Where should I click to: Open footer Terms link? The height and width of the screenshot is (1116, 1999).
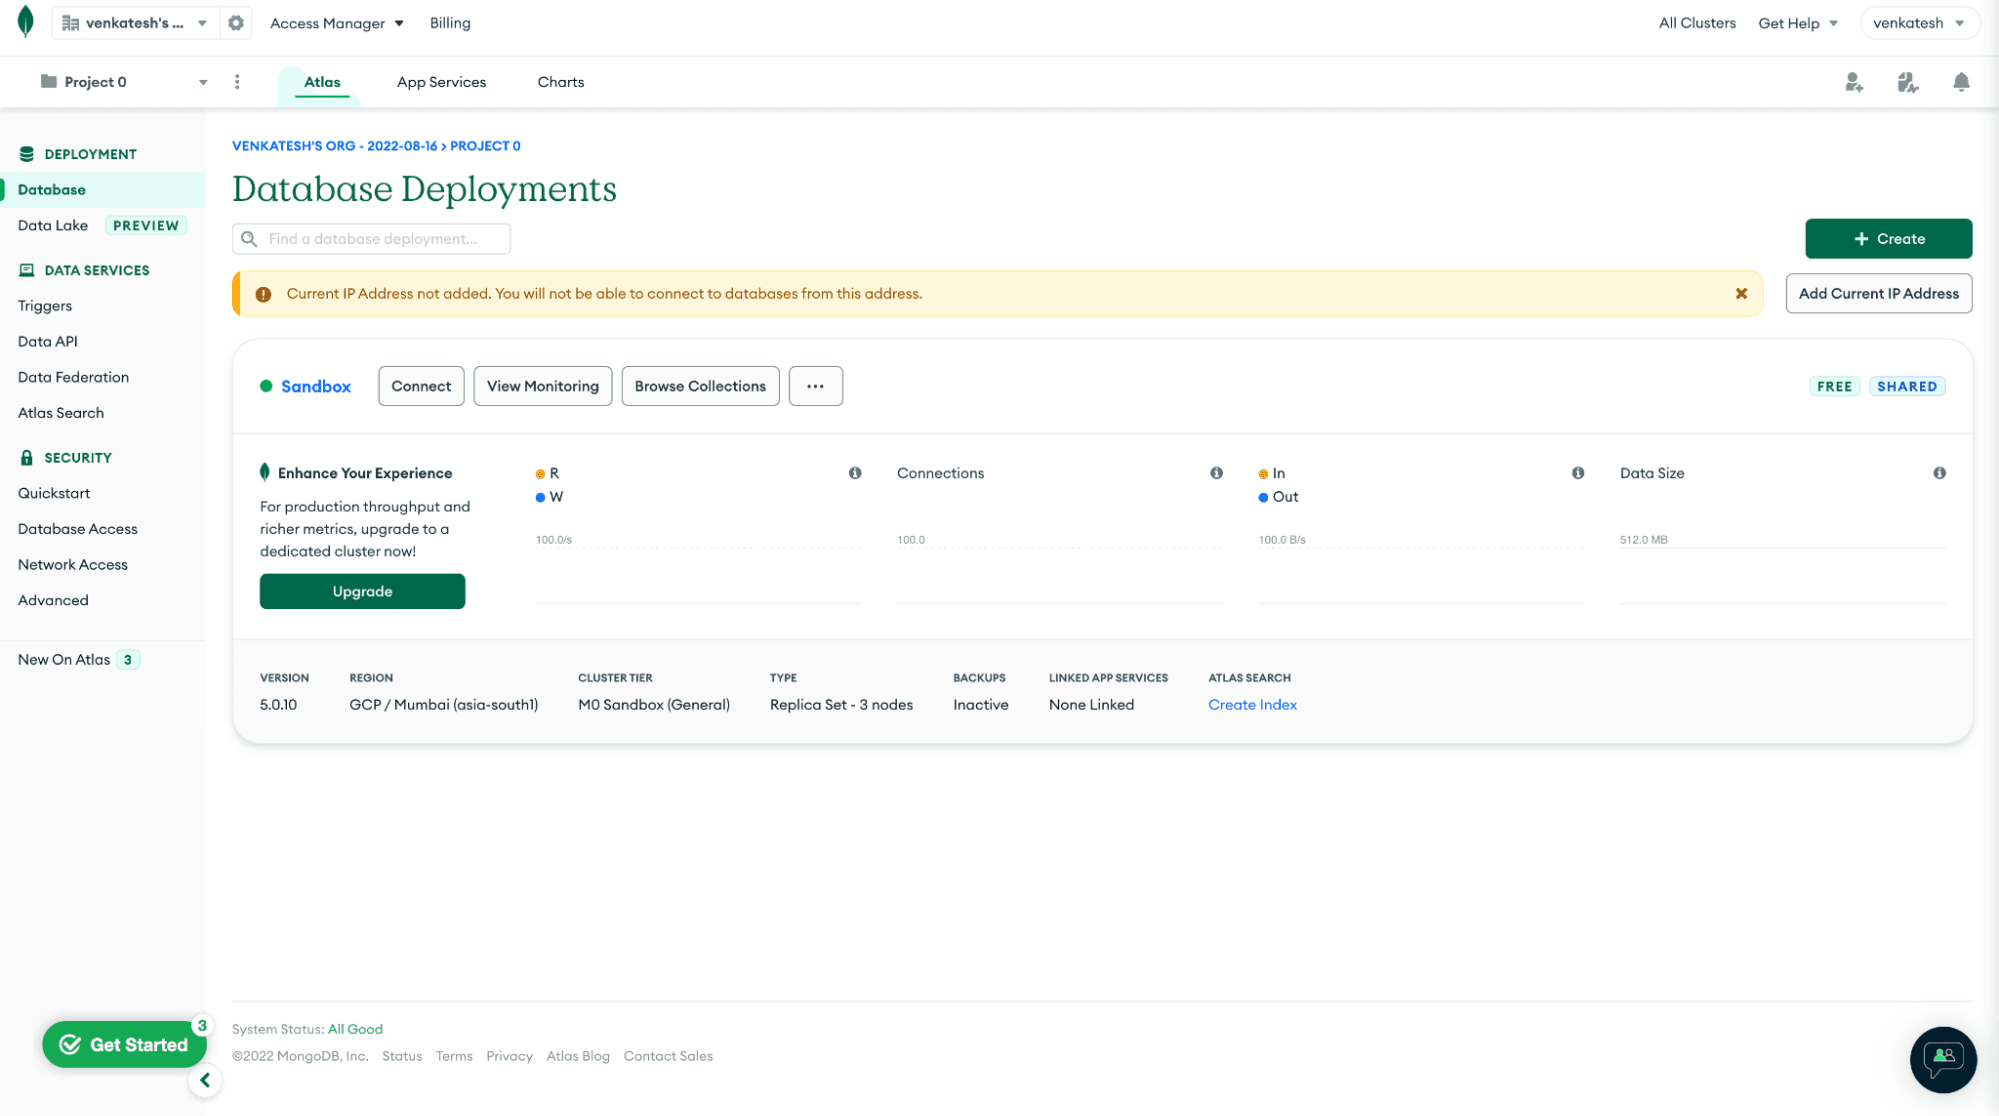[454, 1056]
